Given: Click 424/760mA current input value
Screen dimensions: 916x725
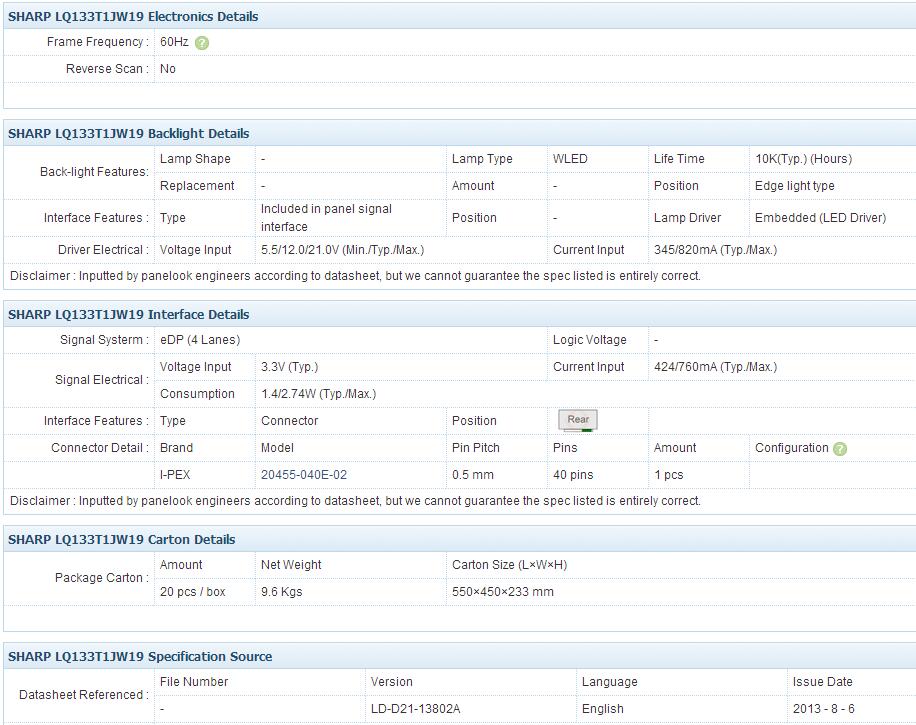Looking at the screenshot, I should click(716, 367).
